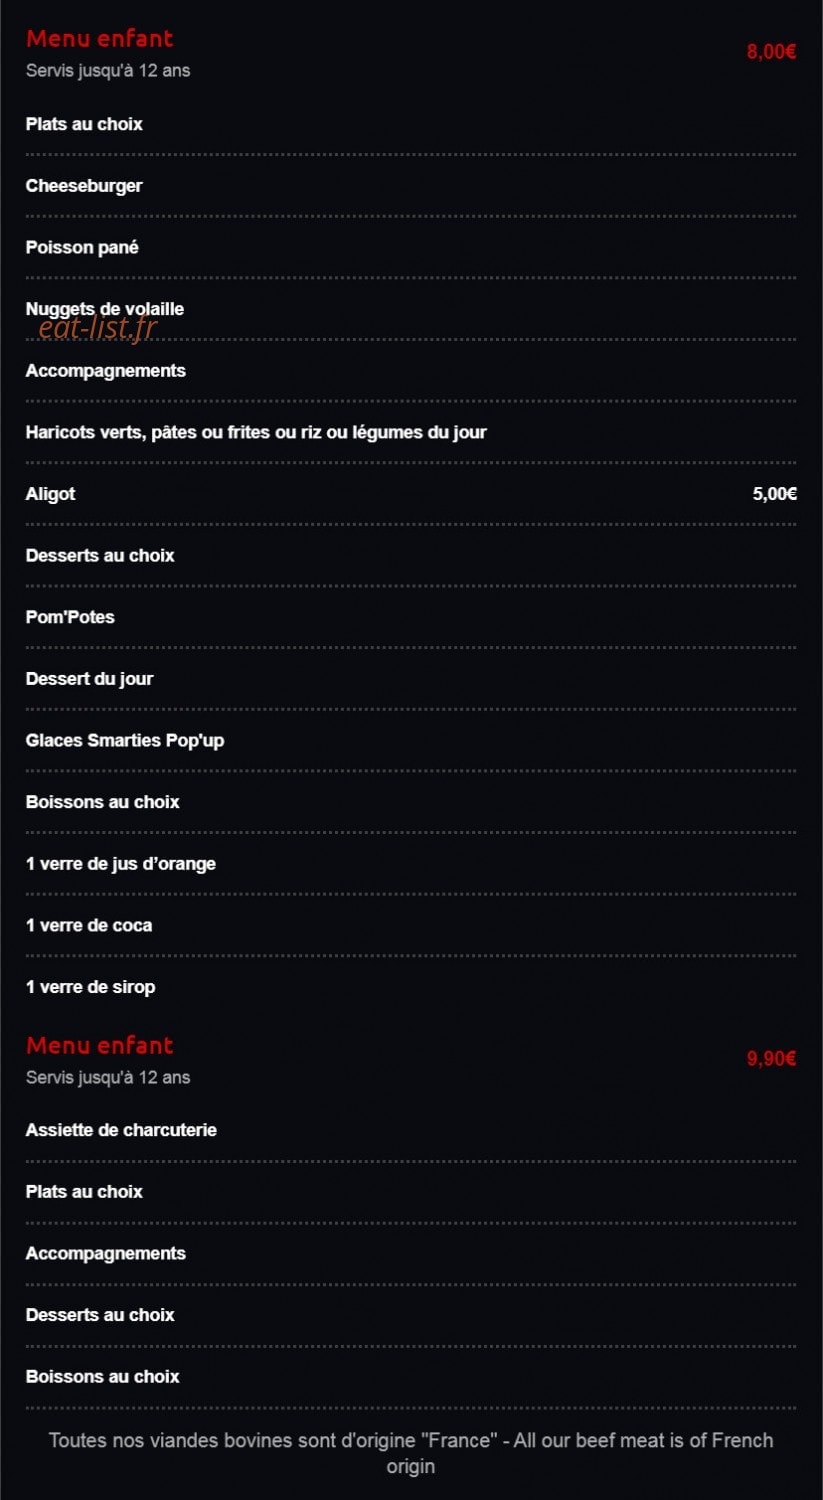Click the French beef origin footer text
This screenshot has height=1500, width=823.
[411, 1453]
